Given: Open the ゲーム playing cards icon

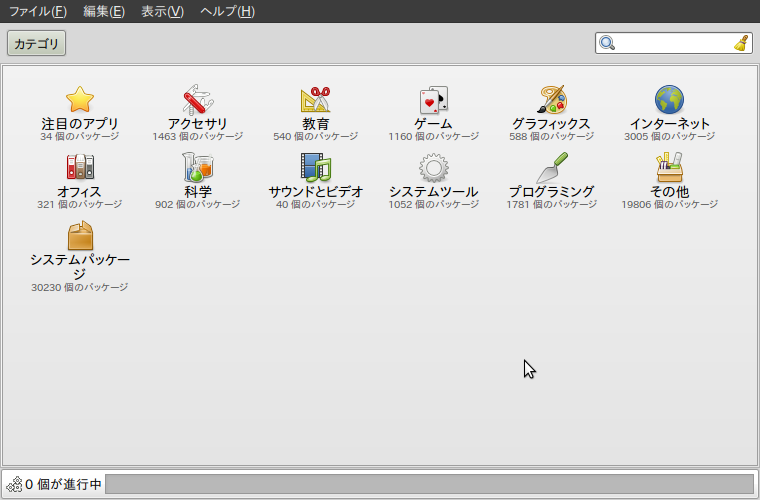Looking at the screenshot, I should (434, 100).
